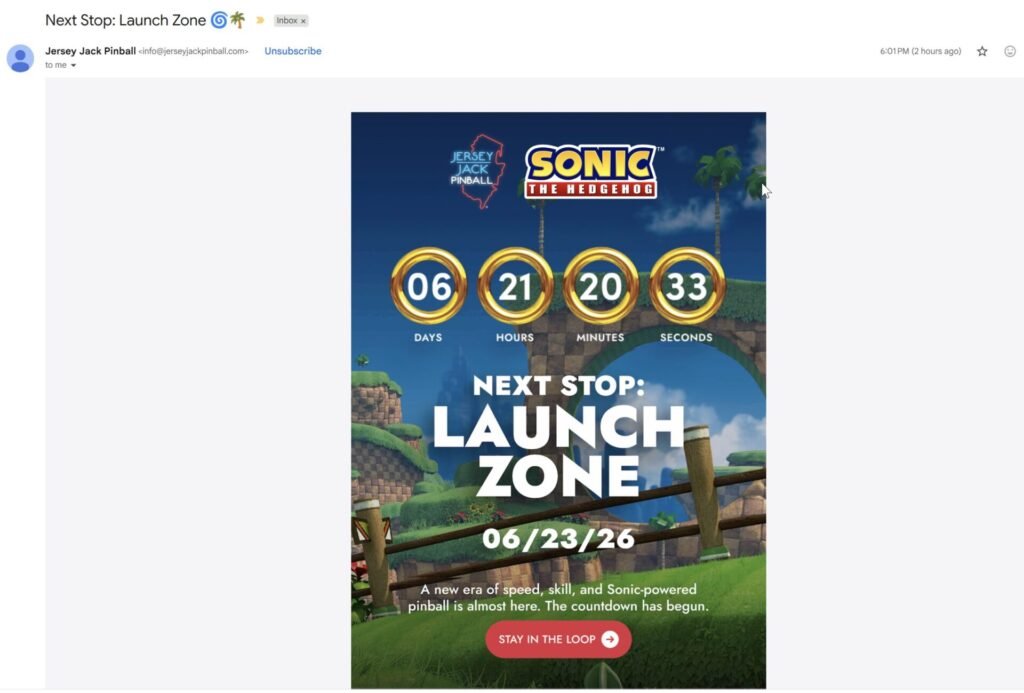Click the Jersey Jack Pinball neon logo

[x=477, y=171]
